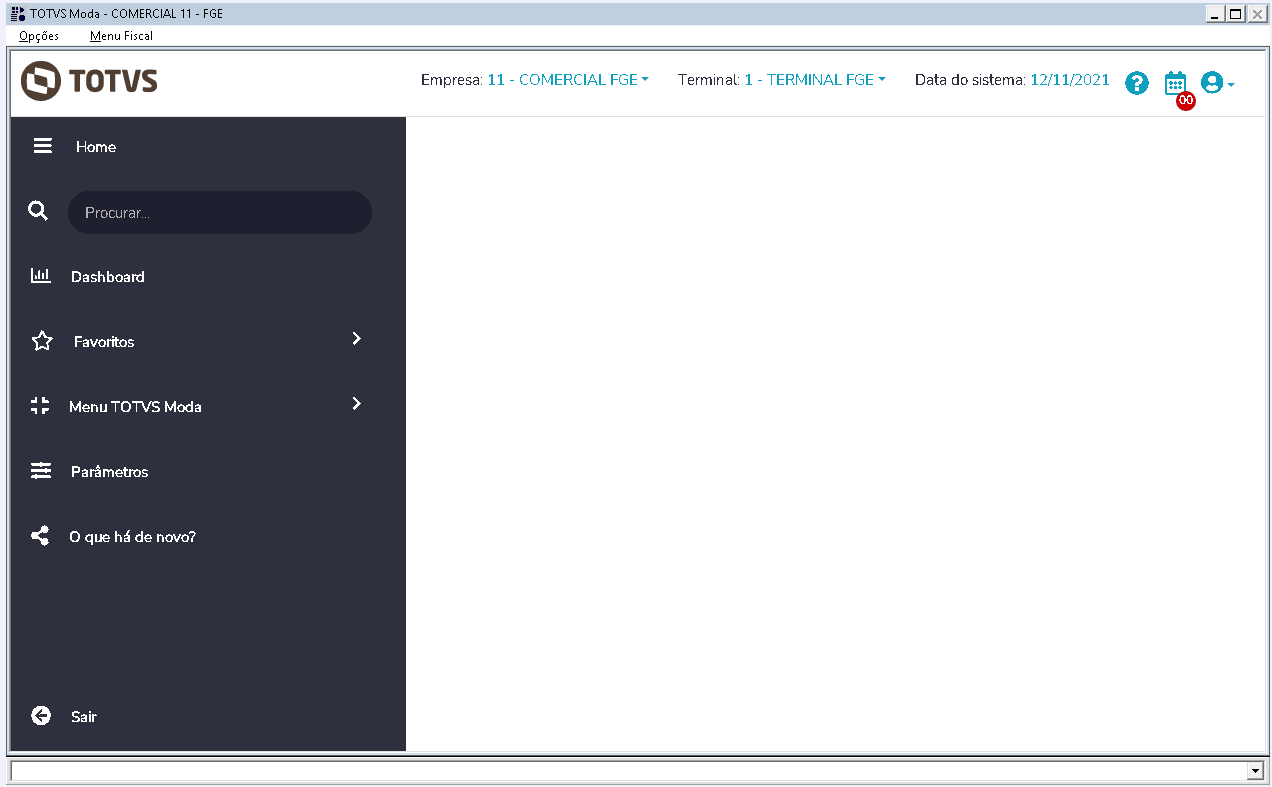Open the Dashboard sidebar item

[108, 277]
